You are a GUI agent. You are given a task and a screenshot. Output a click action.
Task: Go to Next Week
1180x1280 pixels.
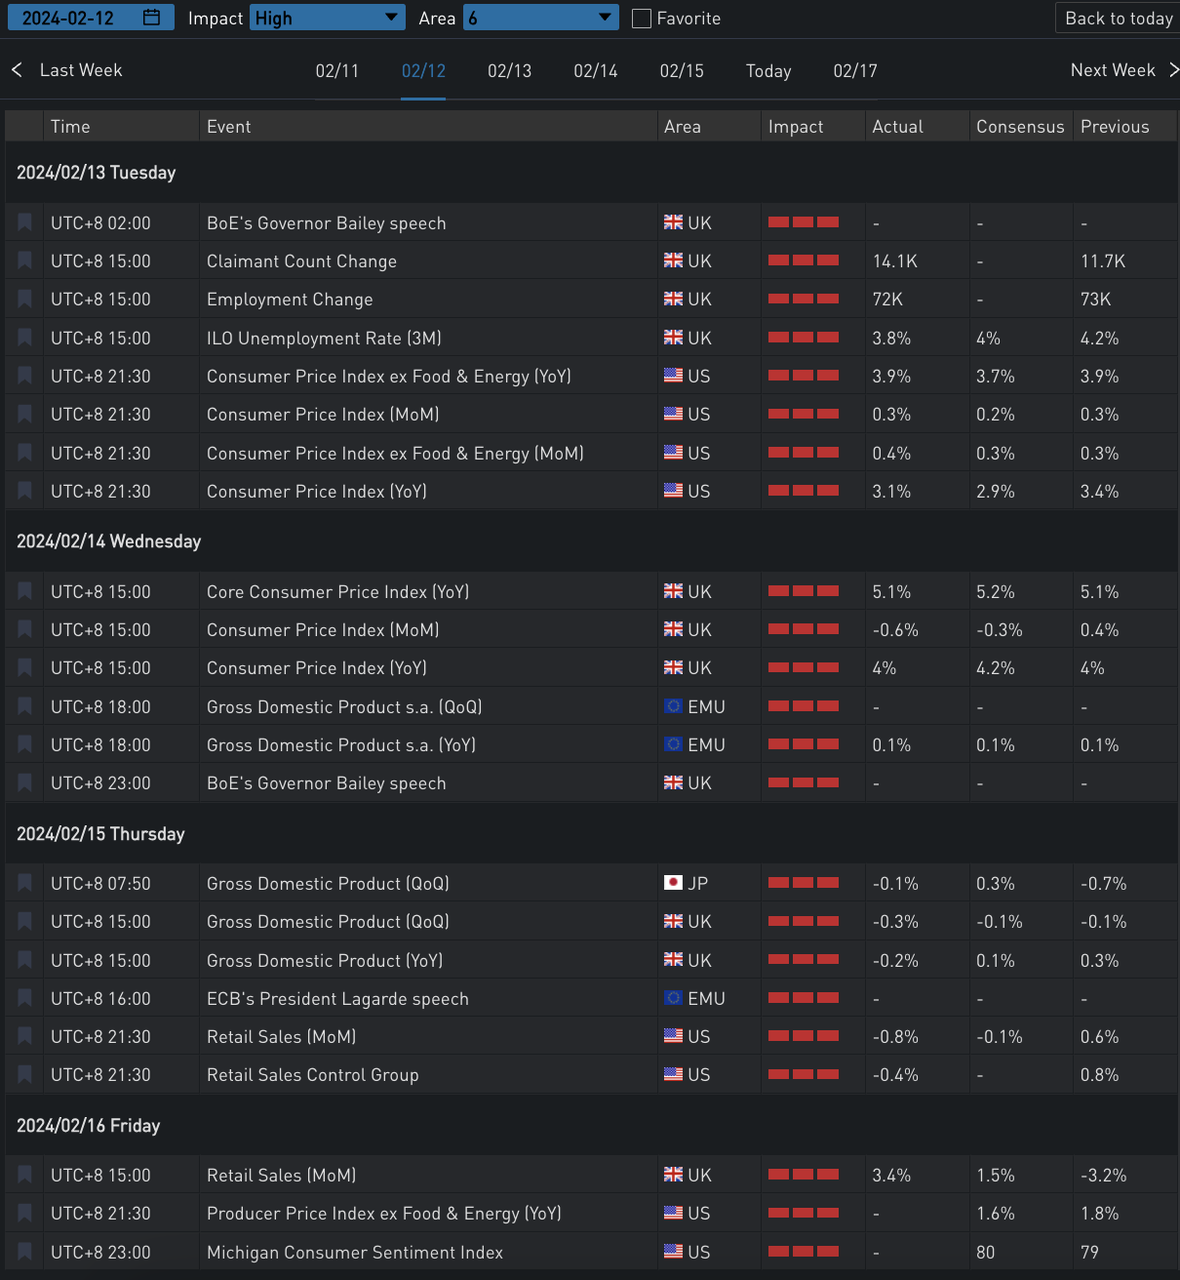click(1112, 70)
